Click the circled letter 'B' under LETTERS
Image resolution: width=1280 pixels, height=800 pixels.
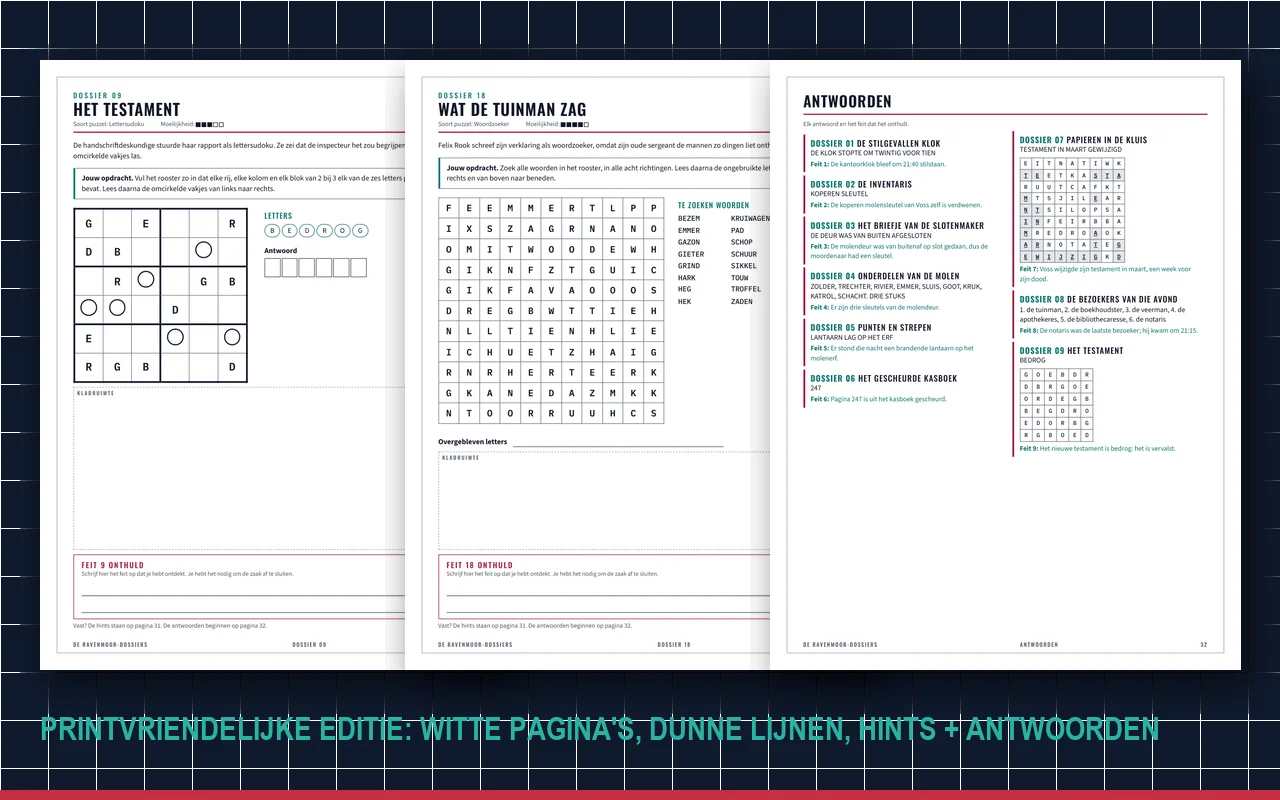(273, 231)
